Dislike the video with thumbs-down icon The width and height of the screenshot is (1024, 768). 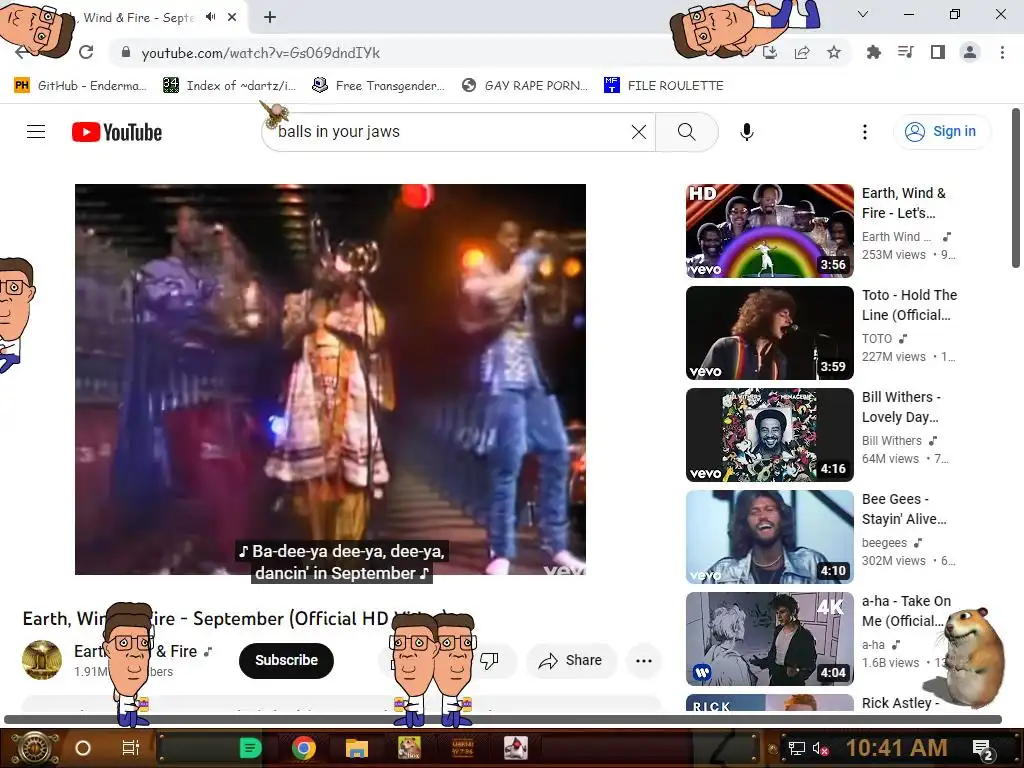click(x=489, y=660)
